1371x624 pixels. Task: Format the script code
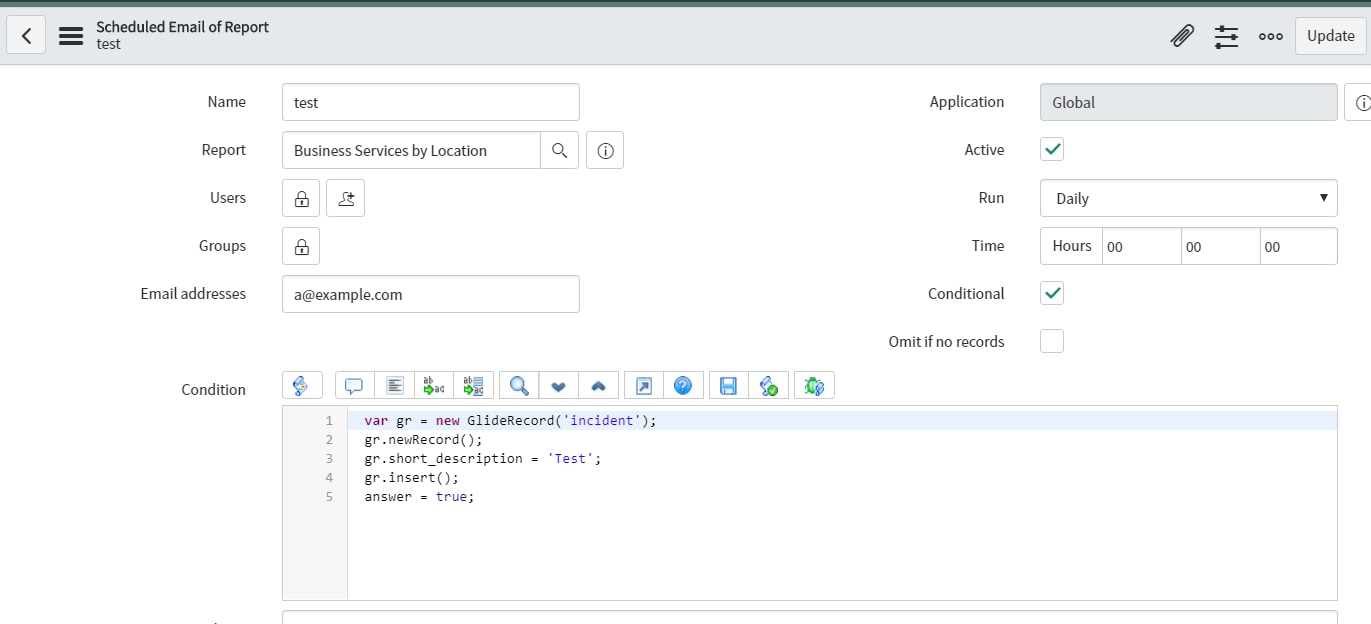tap(394, 385)
